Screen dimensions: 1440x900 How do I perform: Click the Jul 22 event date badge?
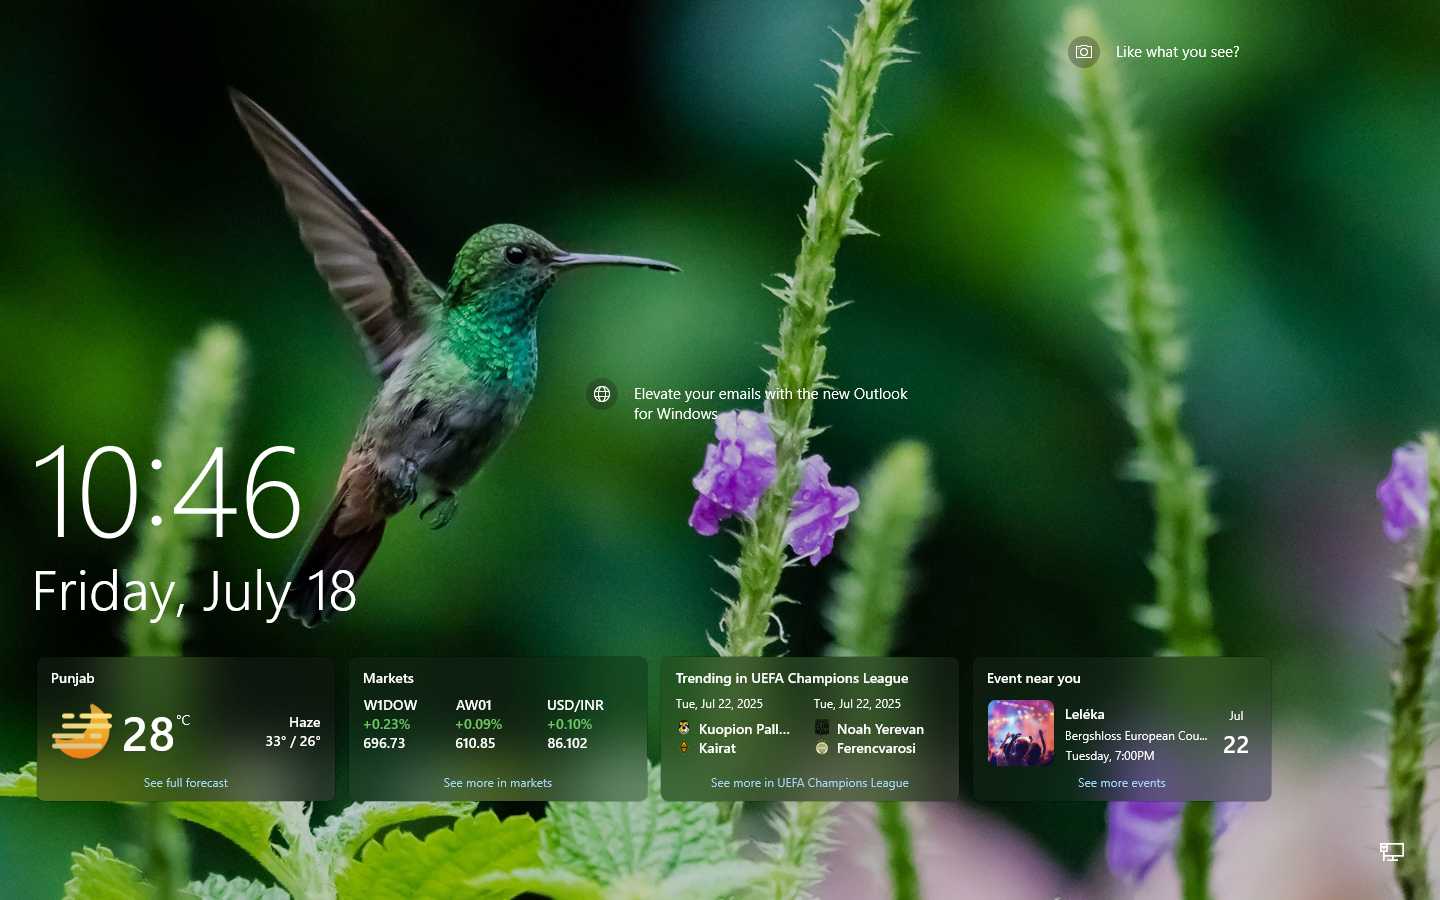tap(1236, 734)
